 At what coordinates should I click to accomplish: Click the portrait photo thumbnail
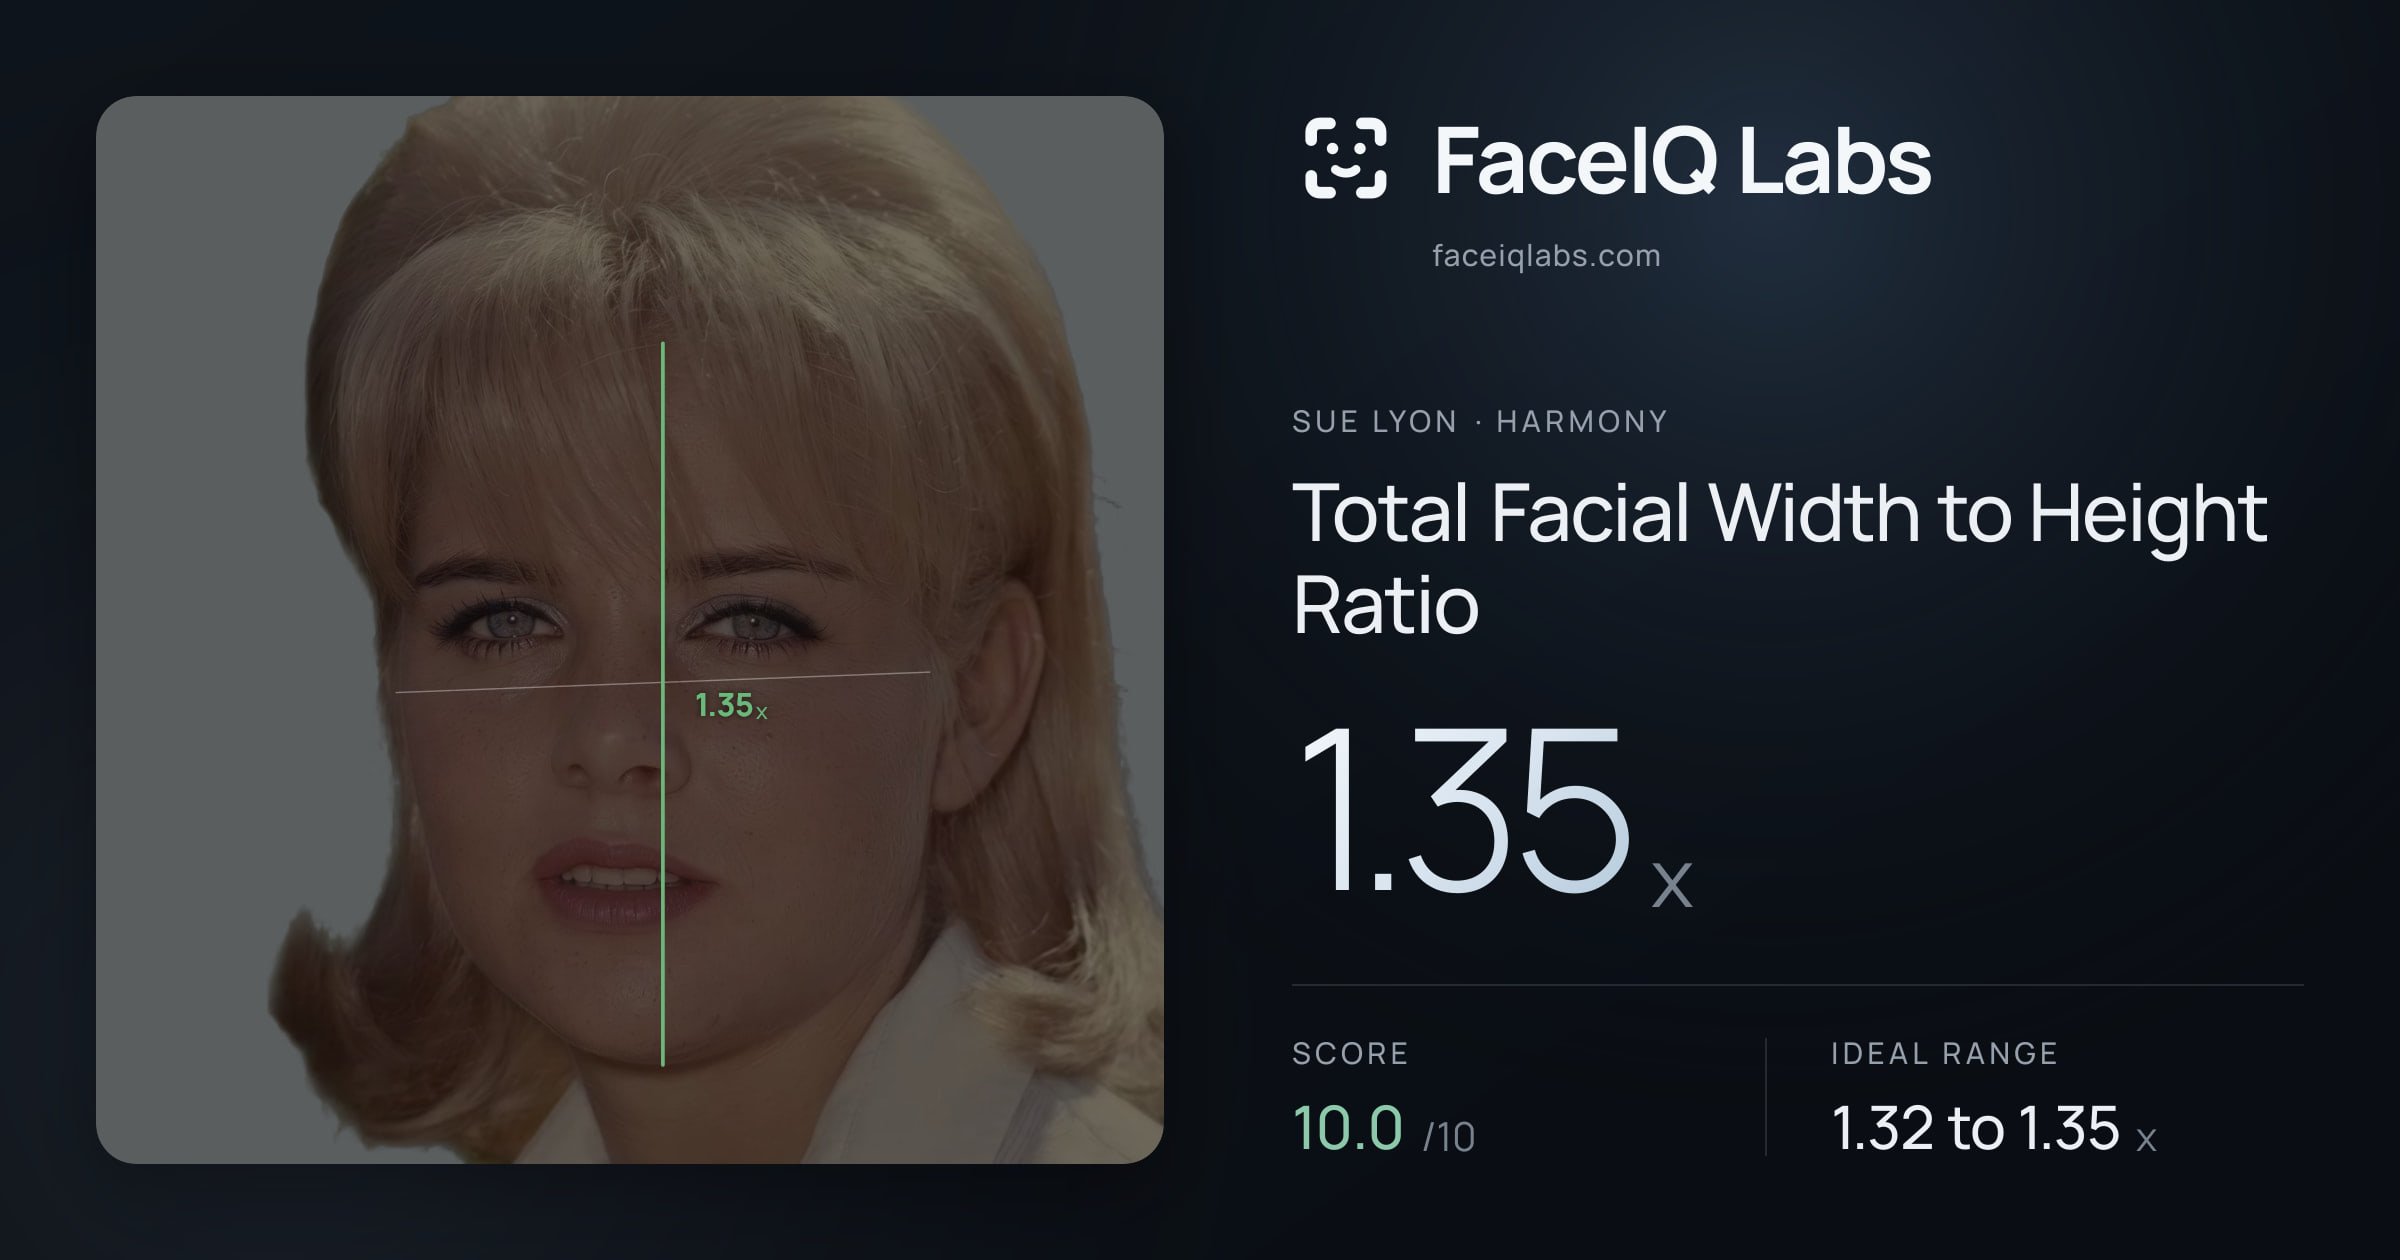630,630
